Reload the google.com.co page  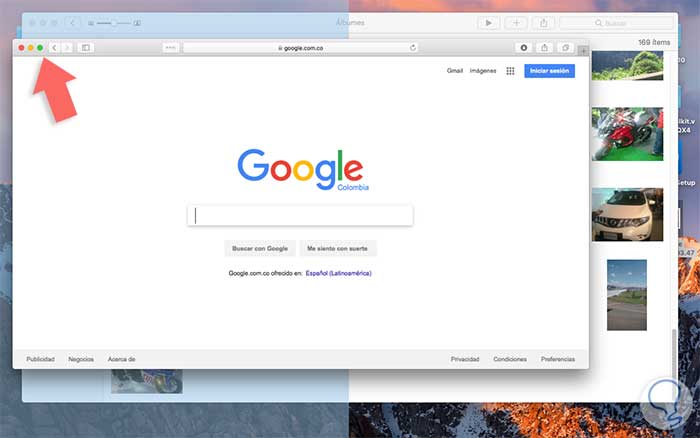click(413, 48)
